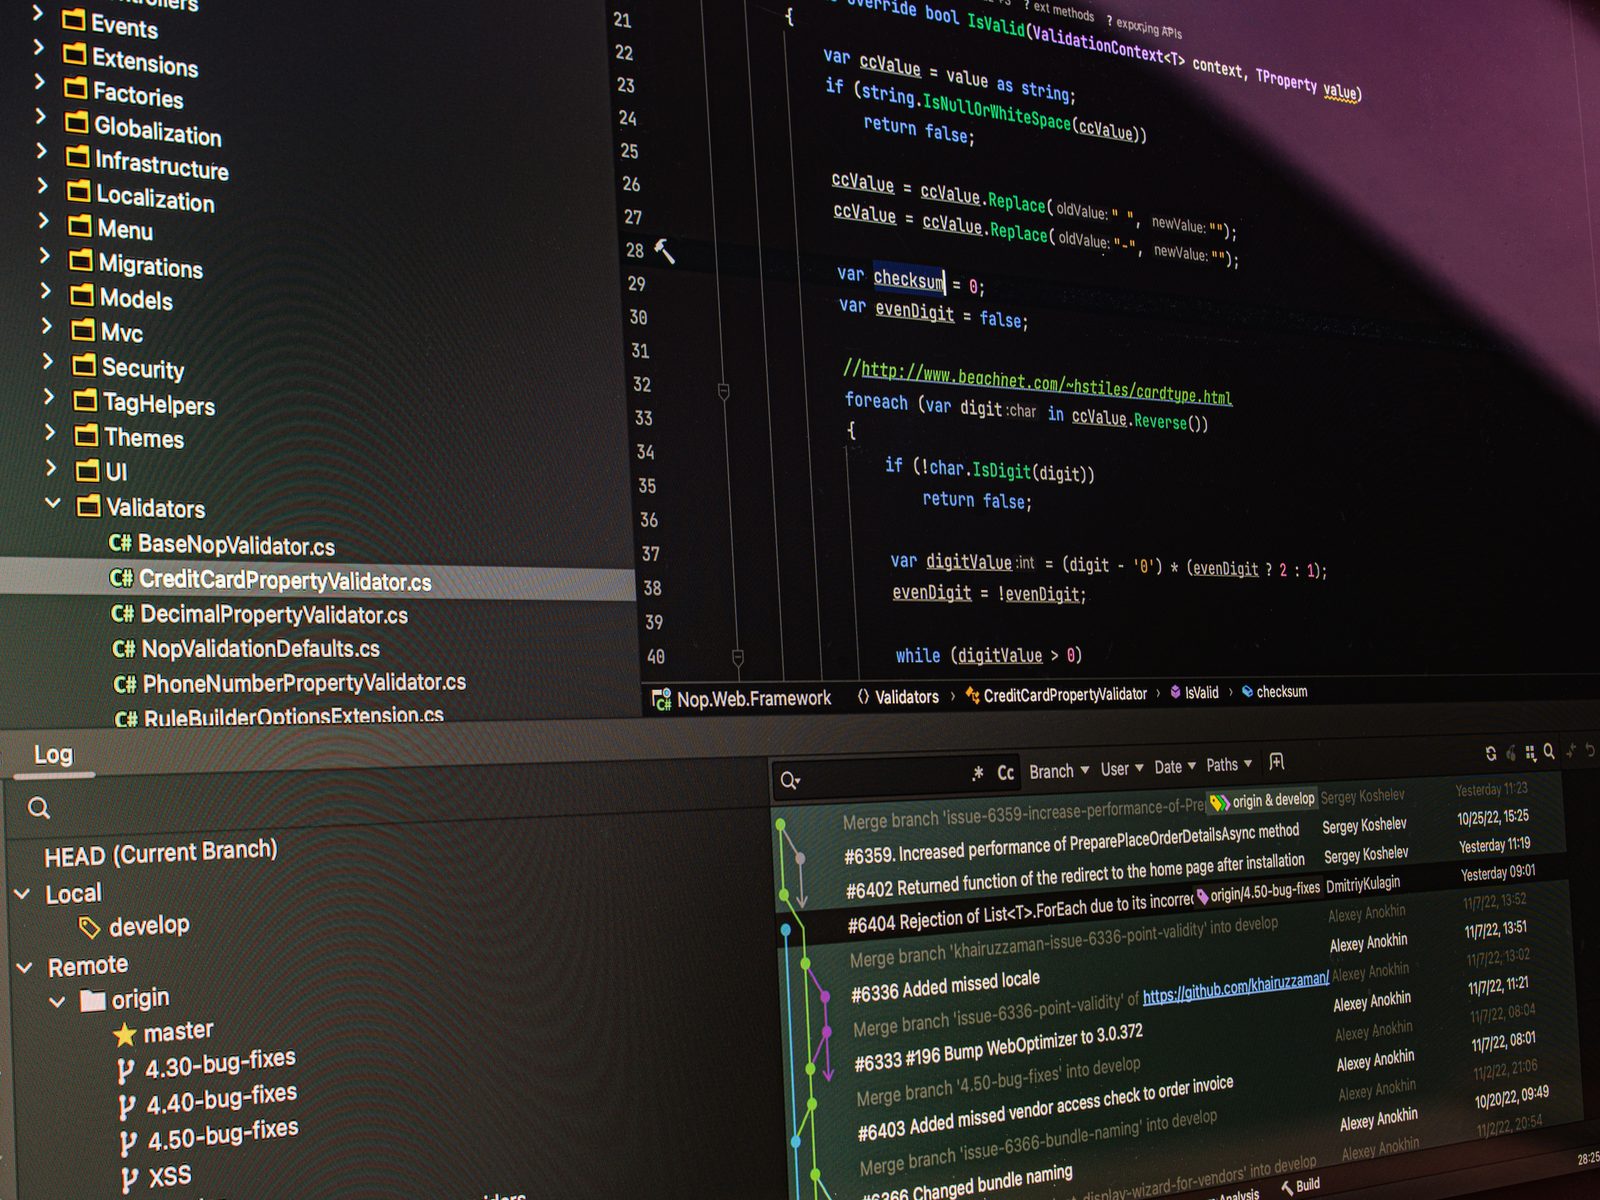
Task: Collapse the Validators folder
Action: pos(53,503)
